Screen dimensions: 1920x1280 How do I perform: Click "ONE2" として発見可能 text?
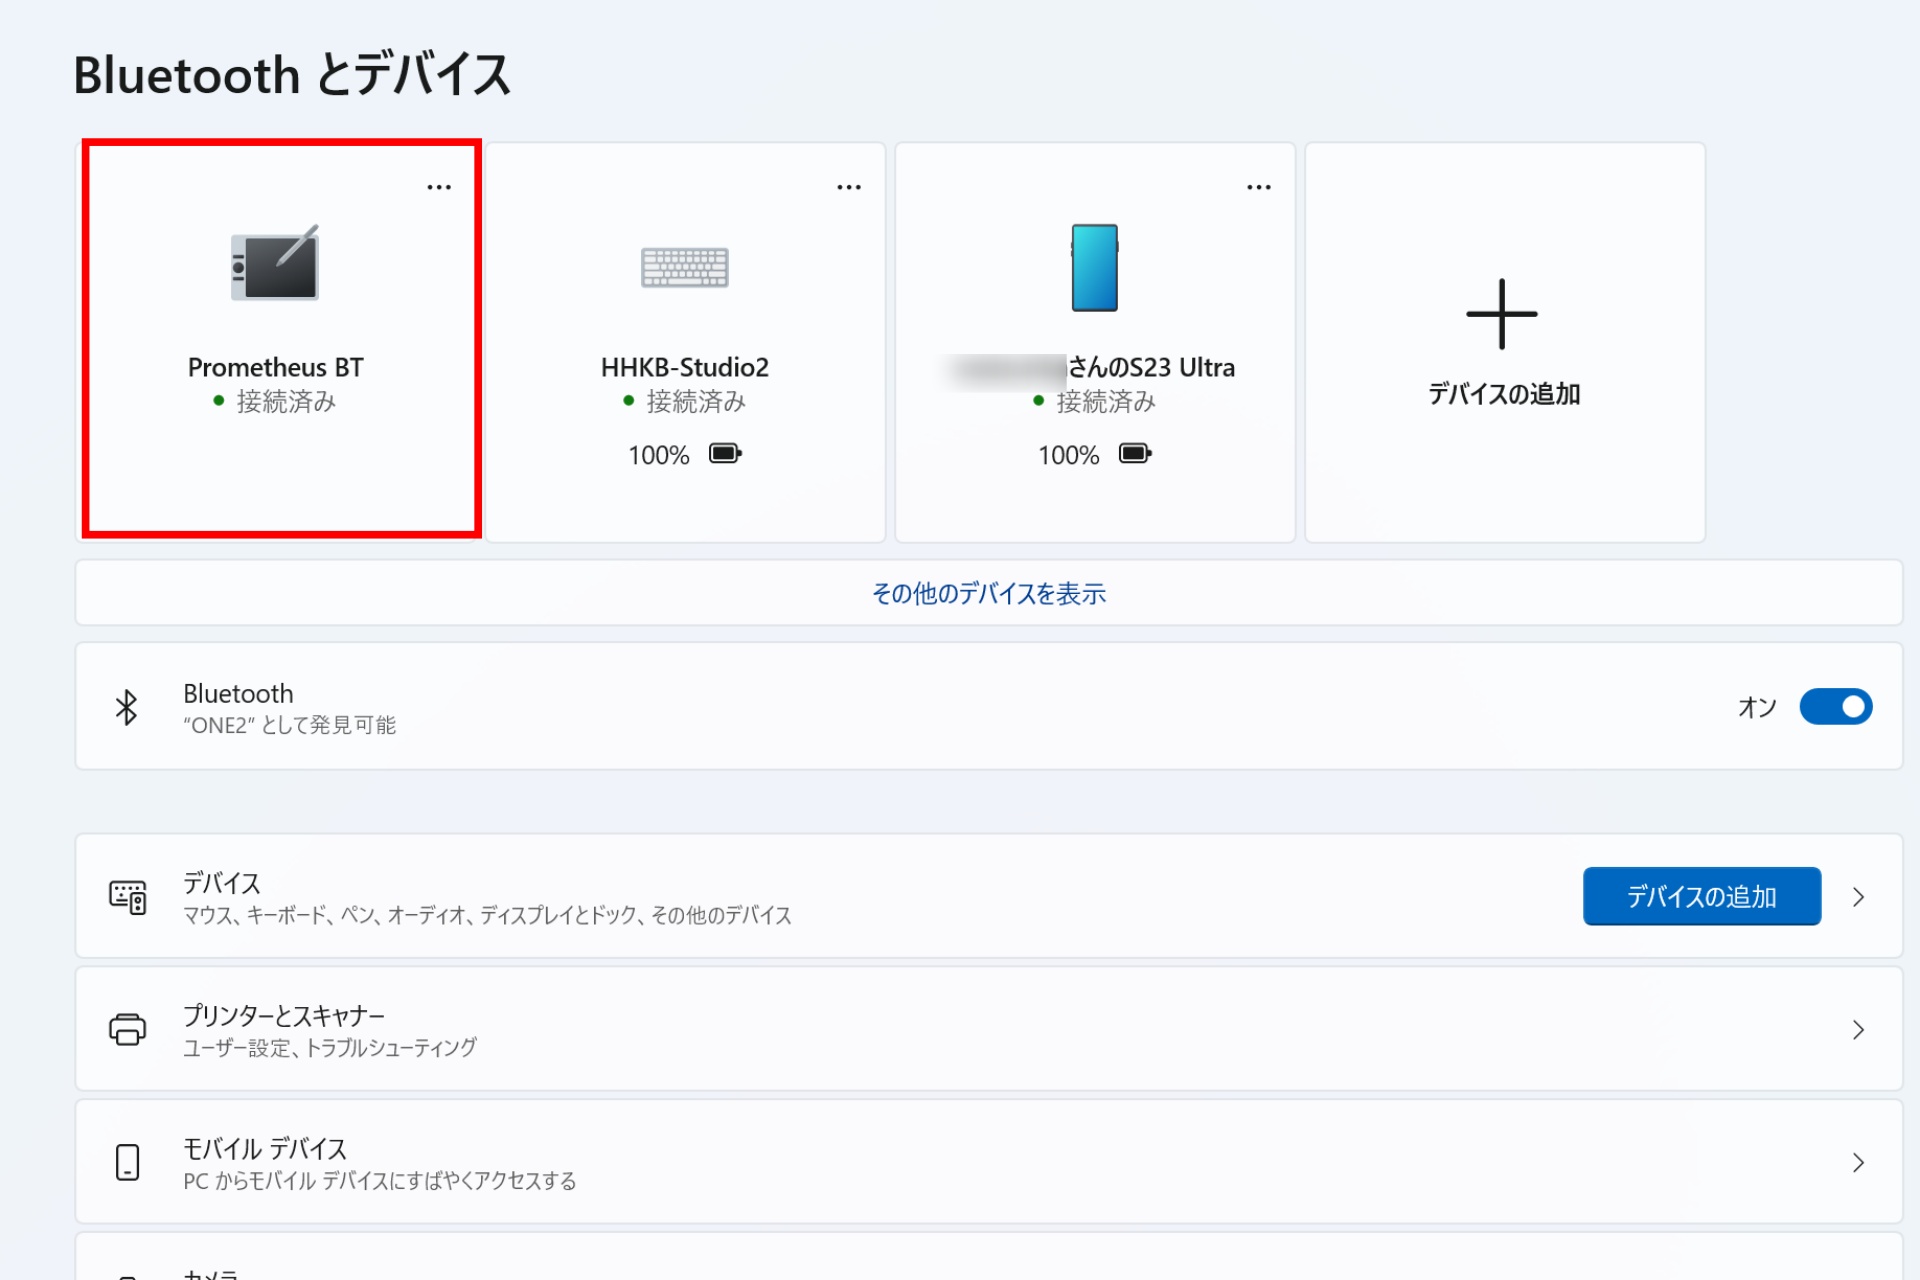click(289, 725)
